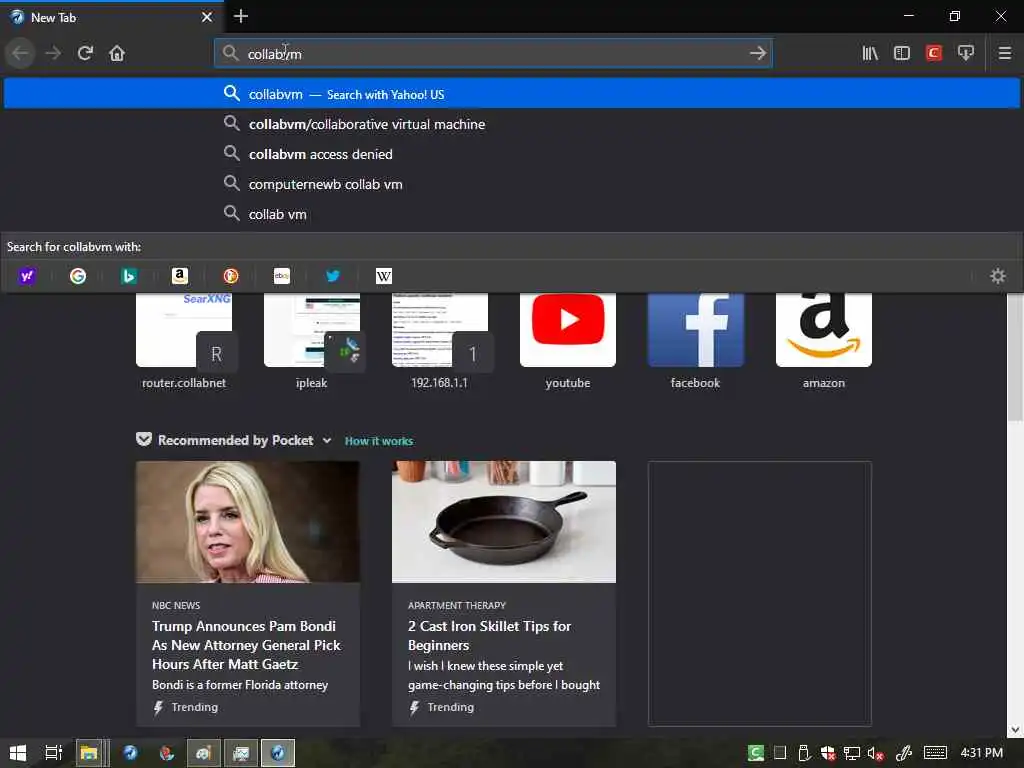Image resolution: width=1024 pixels, height=768 pixels.
Task: Click the network tray icon
Action: point(852,753)
